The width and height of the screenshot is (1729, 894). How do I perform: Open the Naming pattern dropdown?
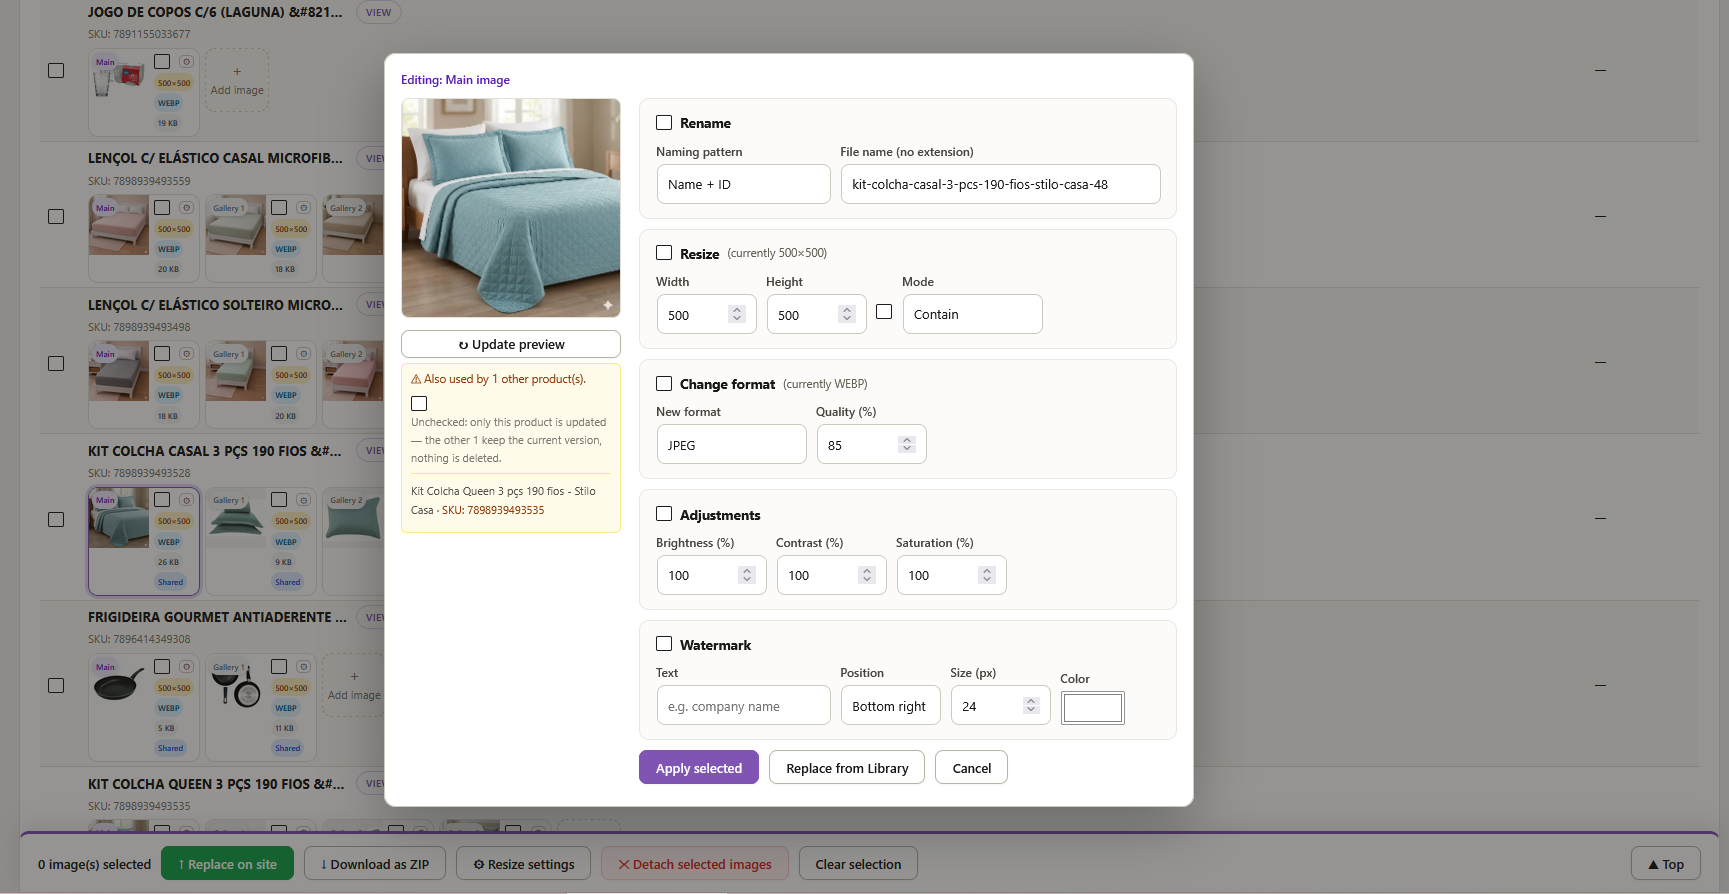[x=743, y=184]
